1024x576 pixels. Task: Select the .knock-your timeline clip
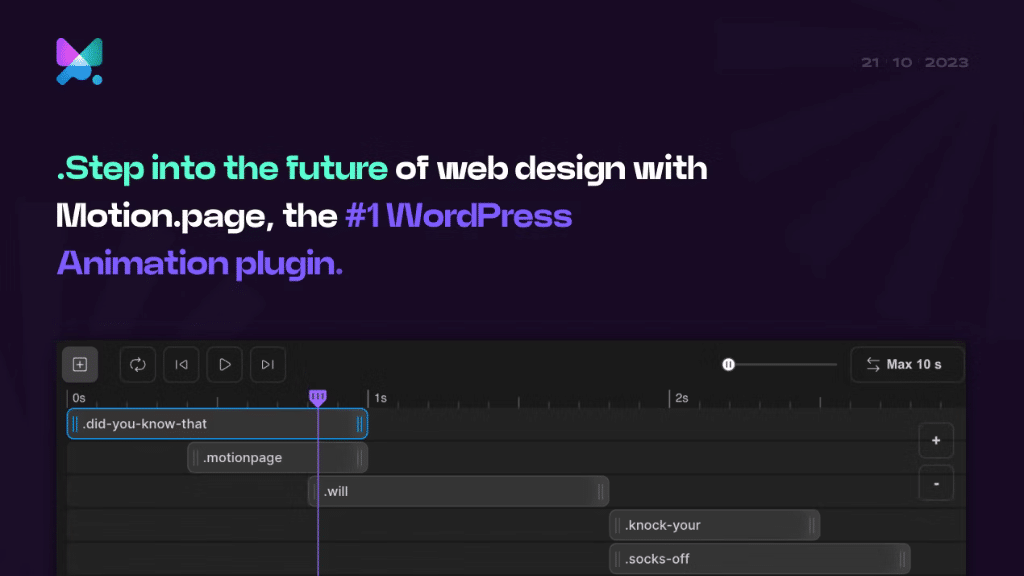click(x=714, y=526)
